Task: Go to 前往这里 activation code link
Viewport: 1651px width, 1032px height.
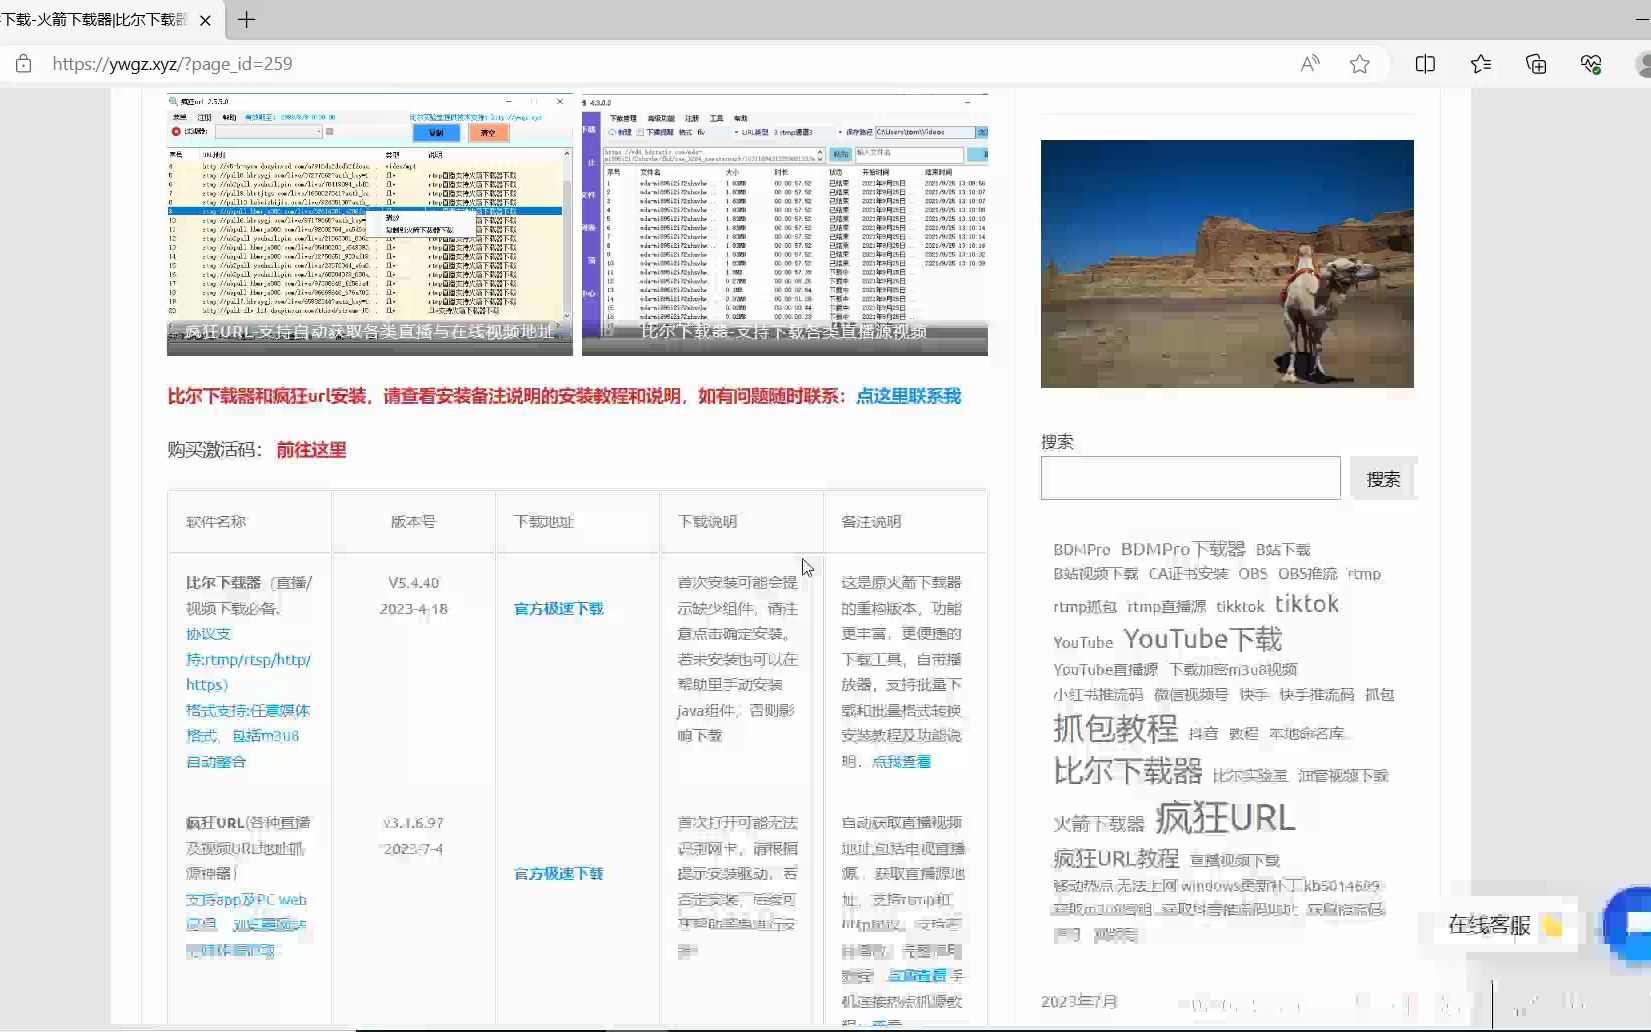Action: coord(311,450)
